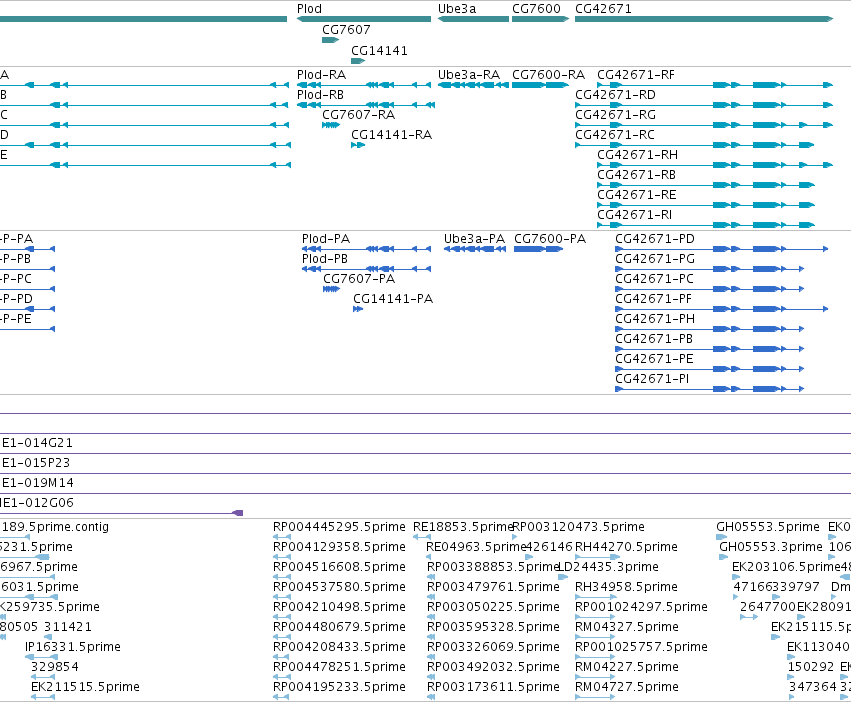Screen dimensions: 851x702
Task: Click transcript Ube3a-RA
Action: (x=469, y=74)
